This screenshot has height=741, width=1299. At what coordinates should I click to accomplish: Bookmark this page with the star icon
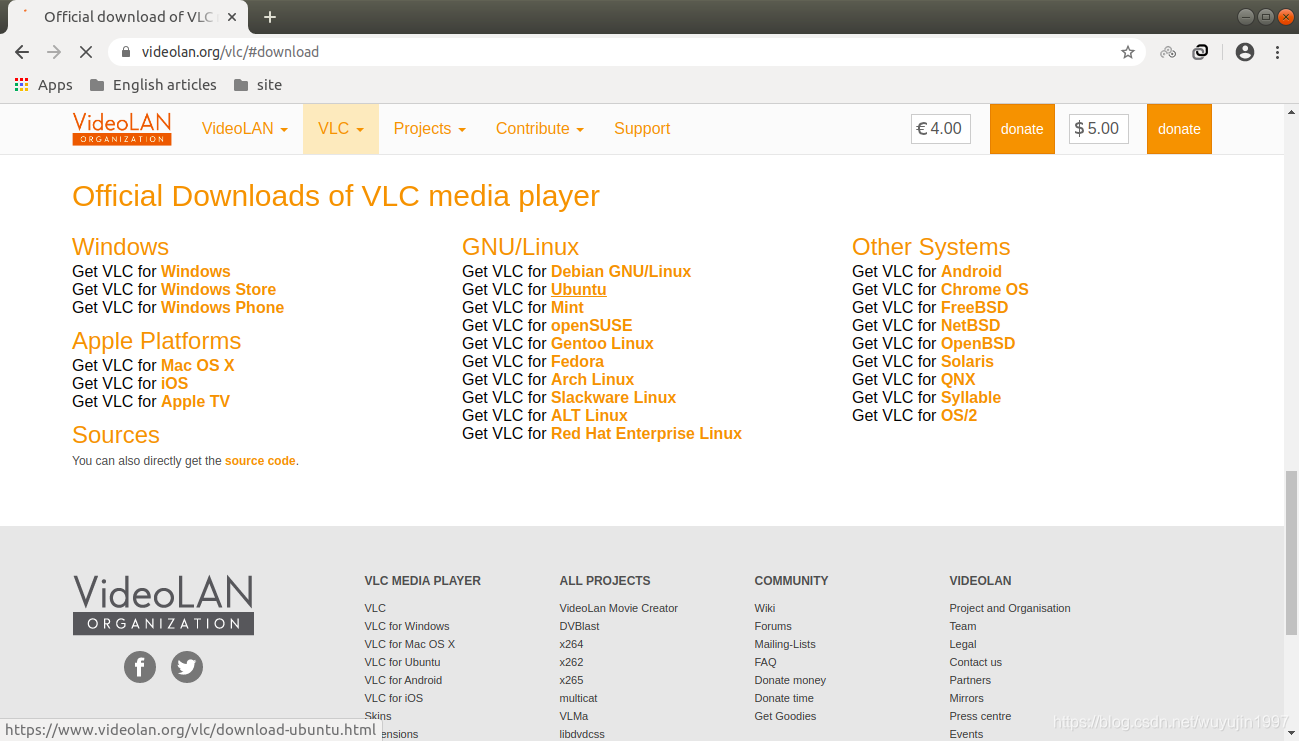click(1128, 52)
